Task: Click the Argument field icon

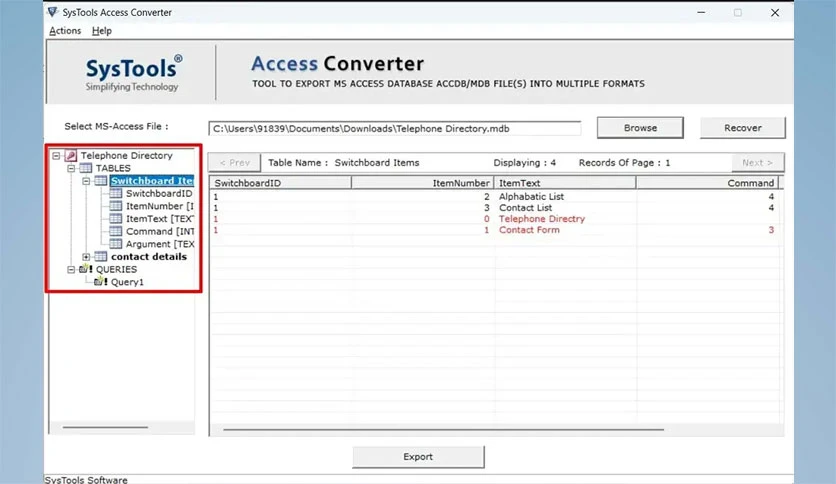Action: tap(116, 244)
